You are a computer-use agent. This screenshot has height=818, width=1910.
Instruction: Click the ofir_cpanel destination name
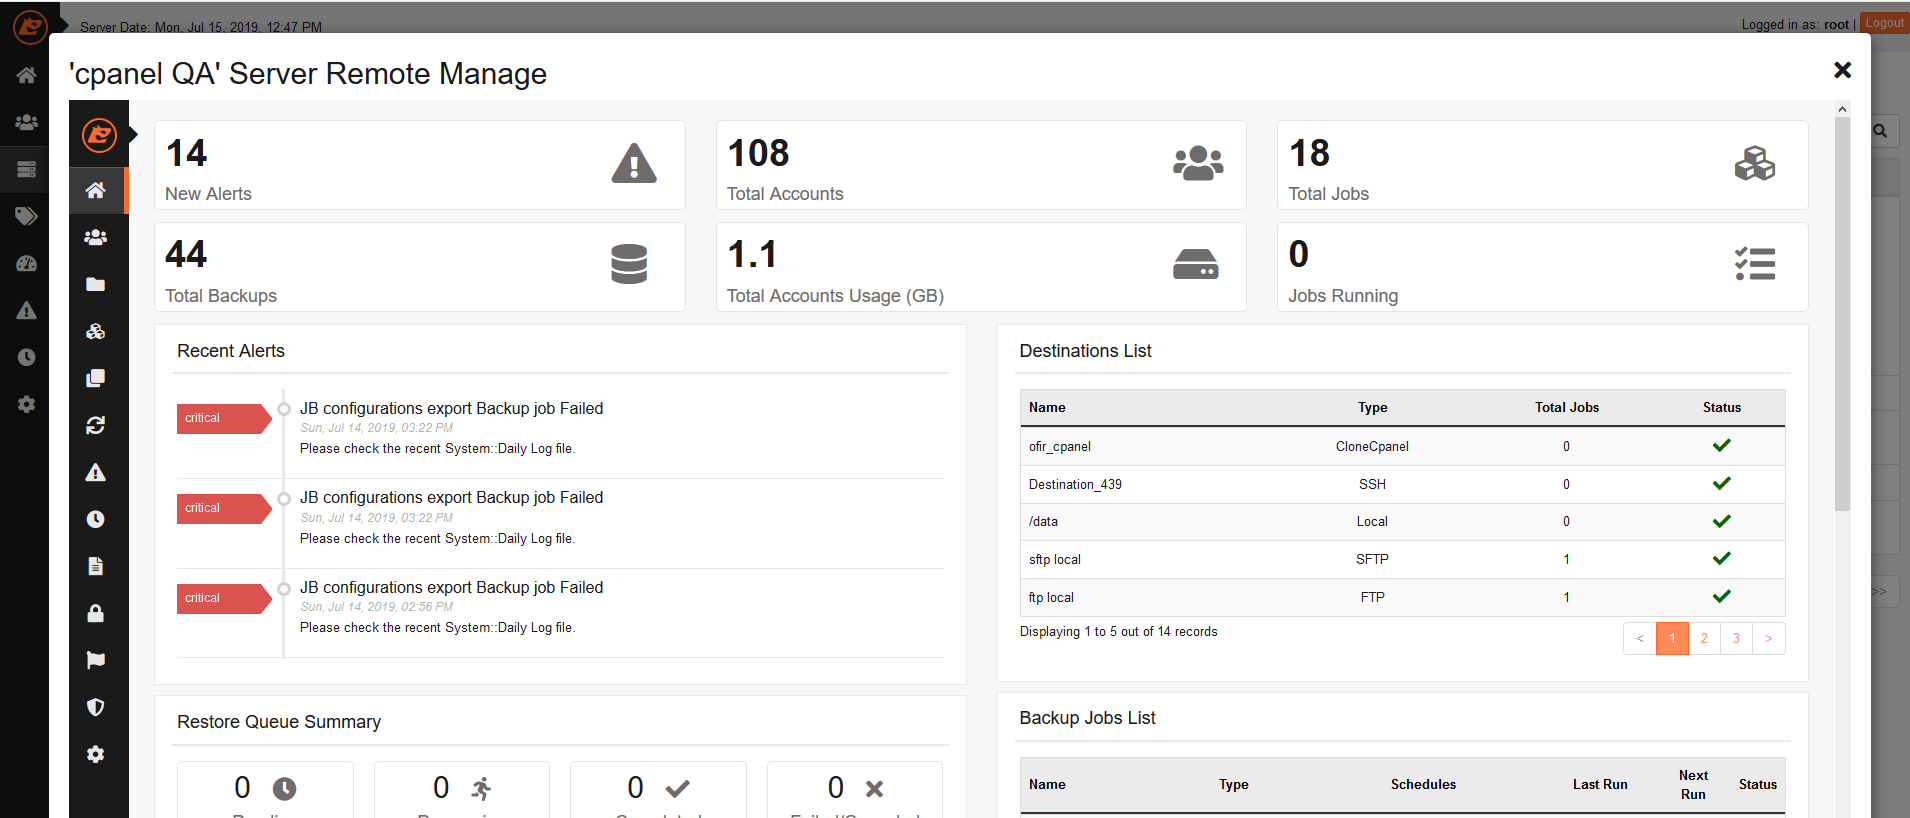pos(1059,446)
